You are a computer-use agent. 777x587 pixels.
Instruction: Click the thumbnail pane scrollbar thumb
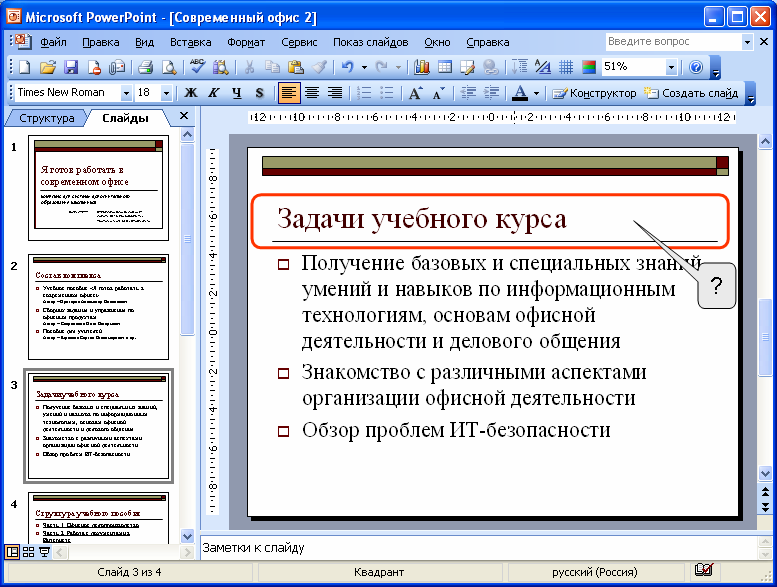187,239
